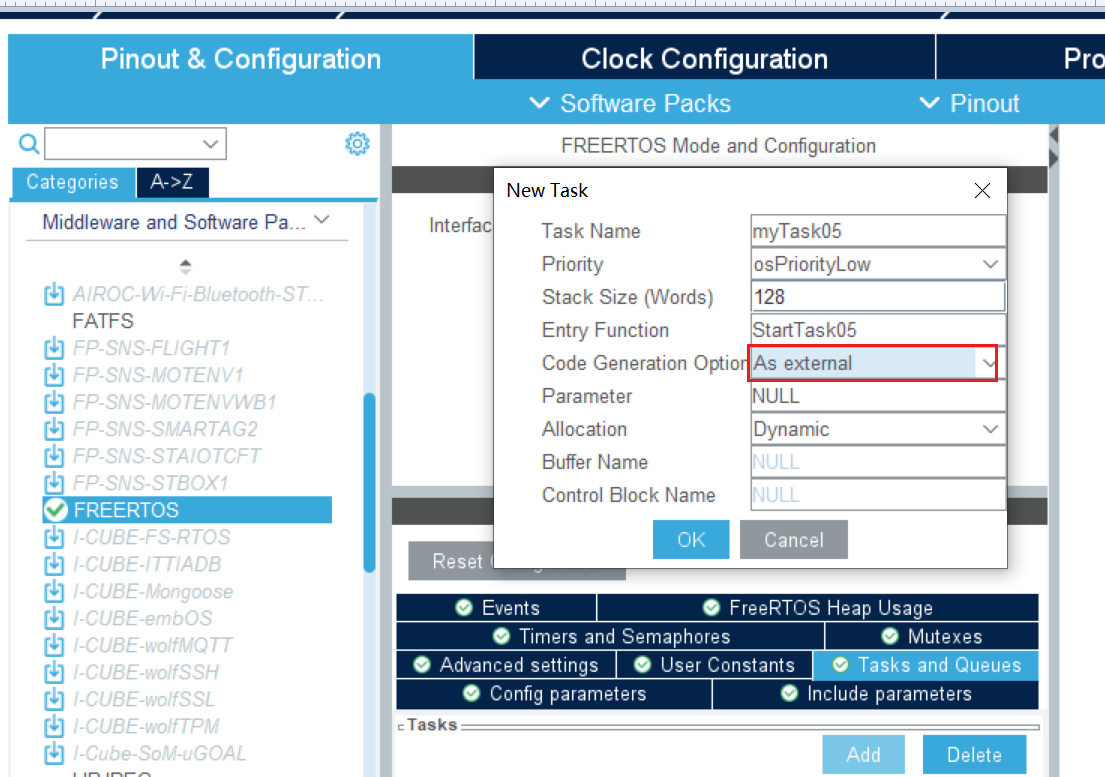1105x777 pixels.
Task: Select FREERTOS in the middleware list
Action: [x=187, y=510]
